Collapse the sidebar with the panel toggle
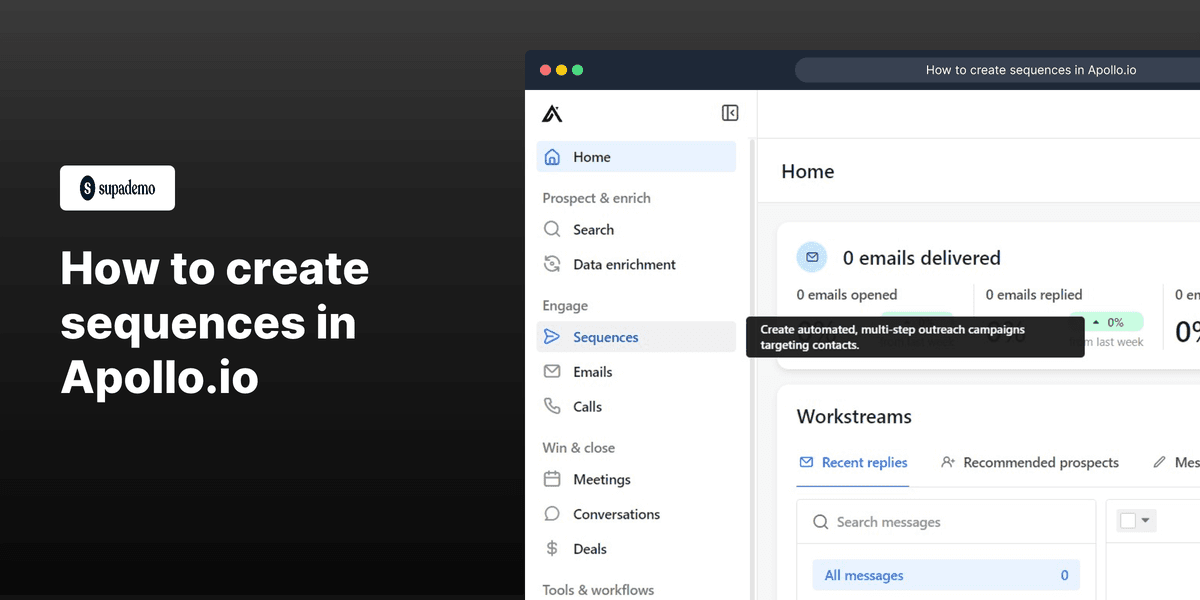The image size is (1200, 600). coord(730,113)
